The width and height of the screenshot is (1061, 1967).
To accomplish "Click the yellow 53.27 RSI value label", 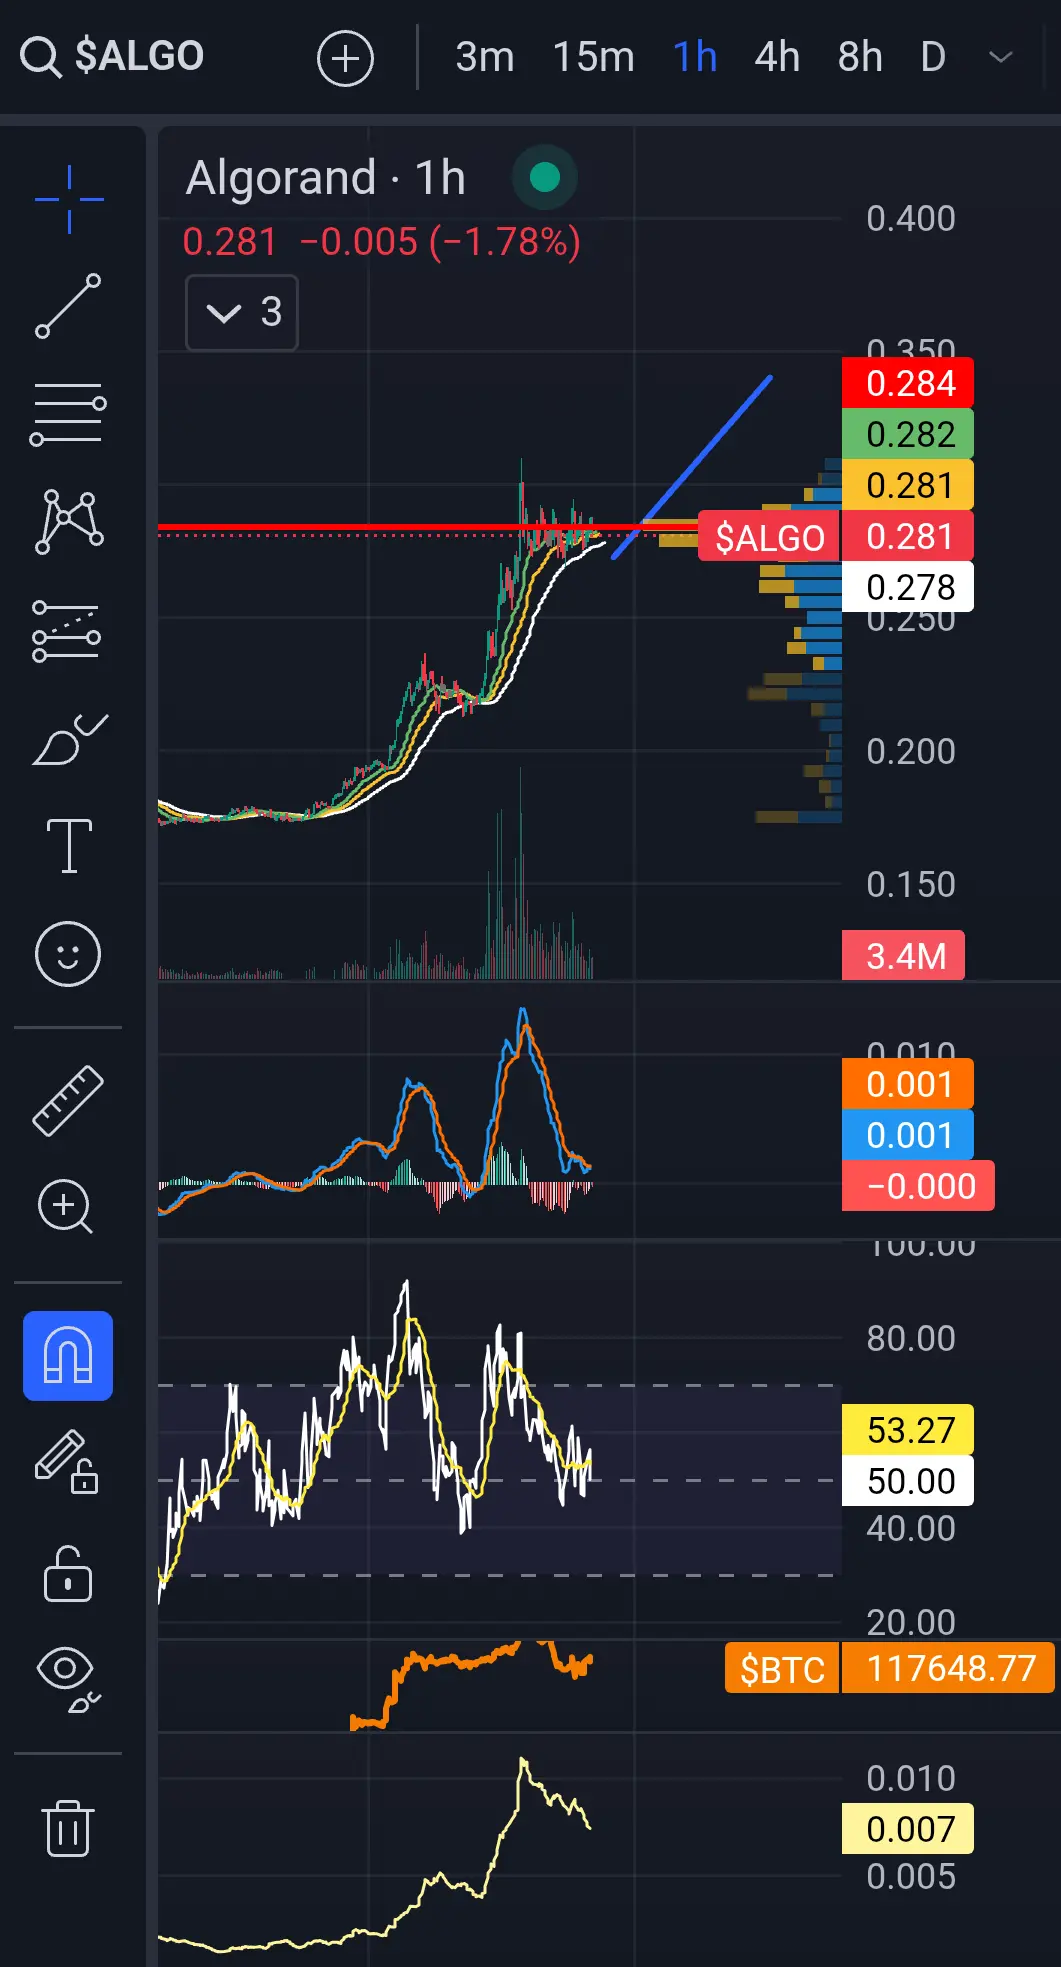I will pyautogui.click(x=908, y=1430).
